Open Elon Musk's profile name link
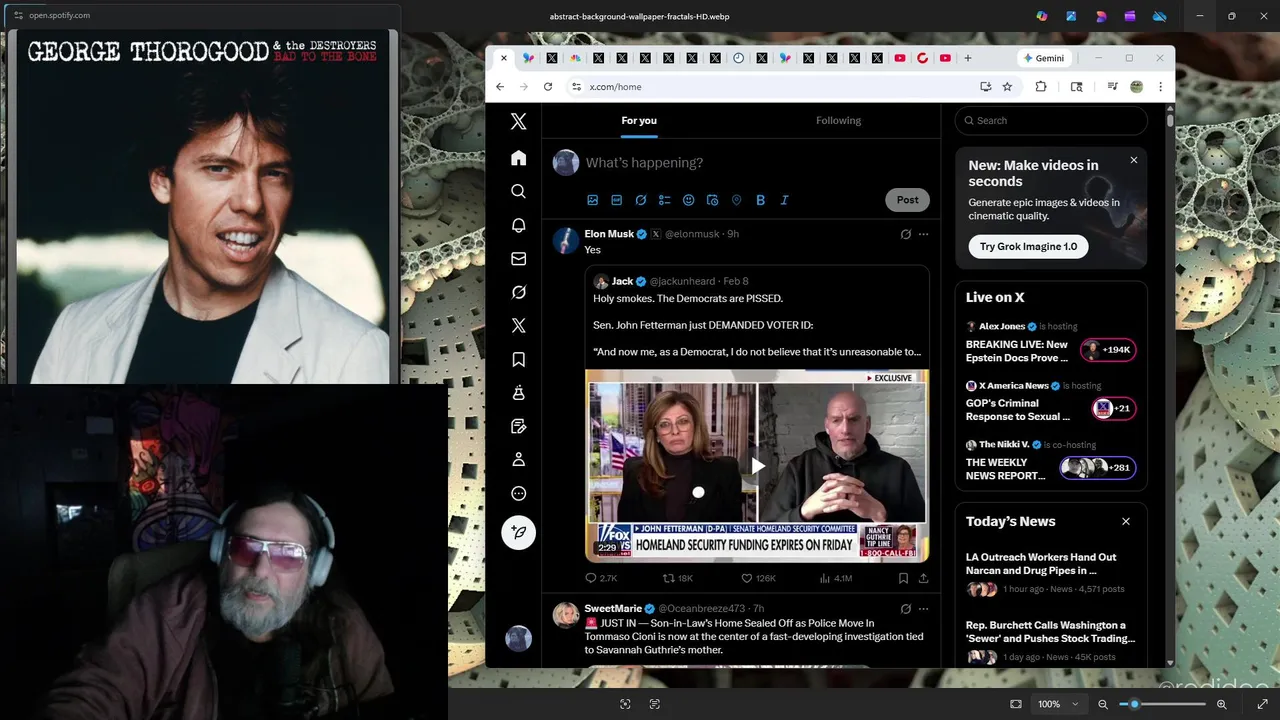1280x720 pixels. point(609,234)
